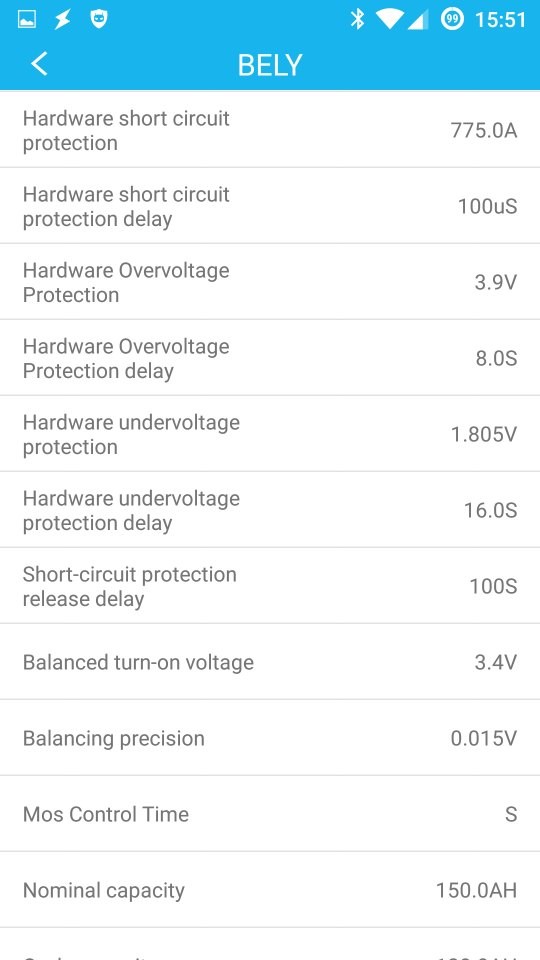Tap the lightning bolt notification icon
This screenshot has height=960, width=540.
tap(62, 20)
